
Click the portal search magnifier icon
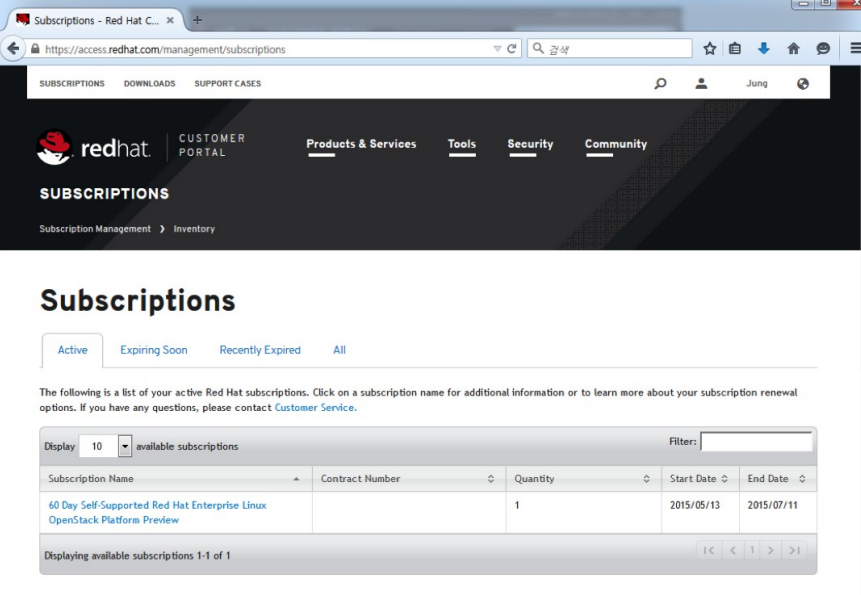661,83
